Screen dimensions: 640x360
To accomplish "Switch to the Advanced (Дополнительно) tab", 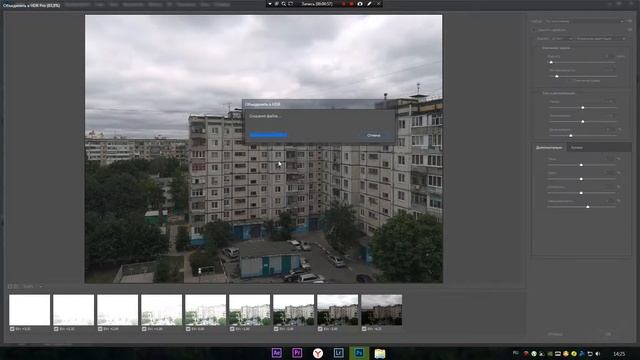I will coord(549,147).
